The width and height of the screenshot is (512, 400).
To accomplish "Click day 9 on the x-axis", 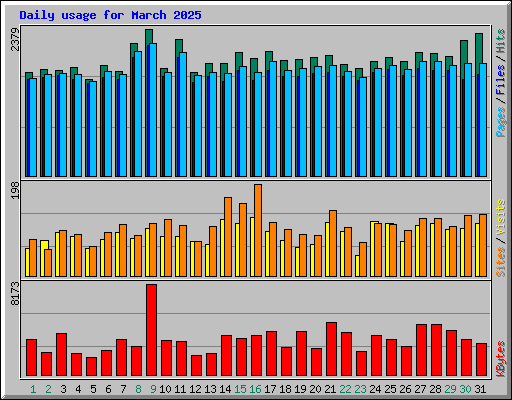I will 153,389.
